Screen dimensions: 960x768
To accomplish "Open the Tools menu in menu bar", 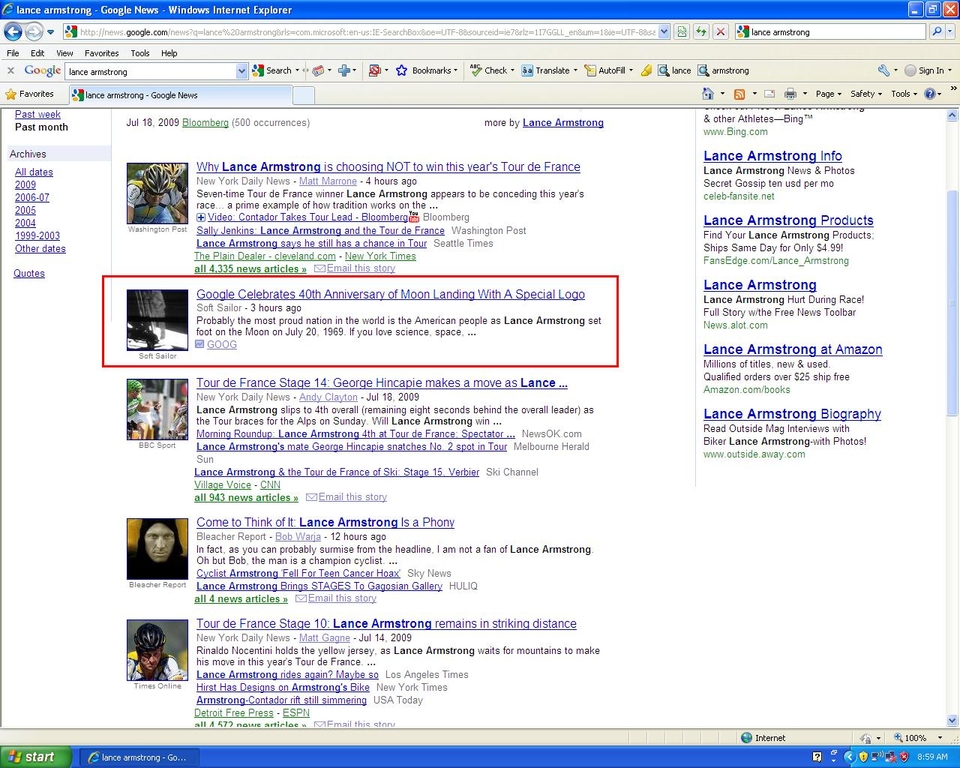I will (x=140, y=53).
